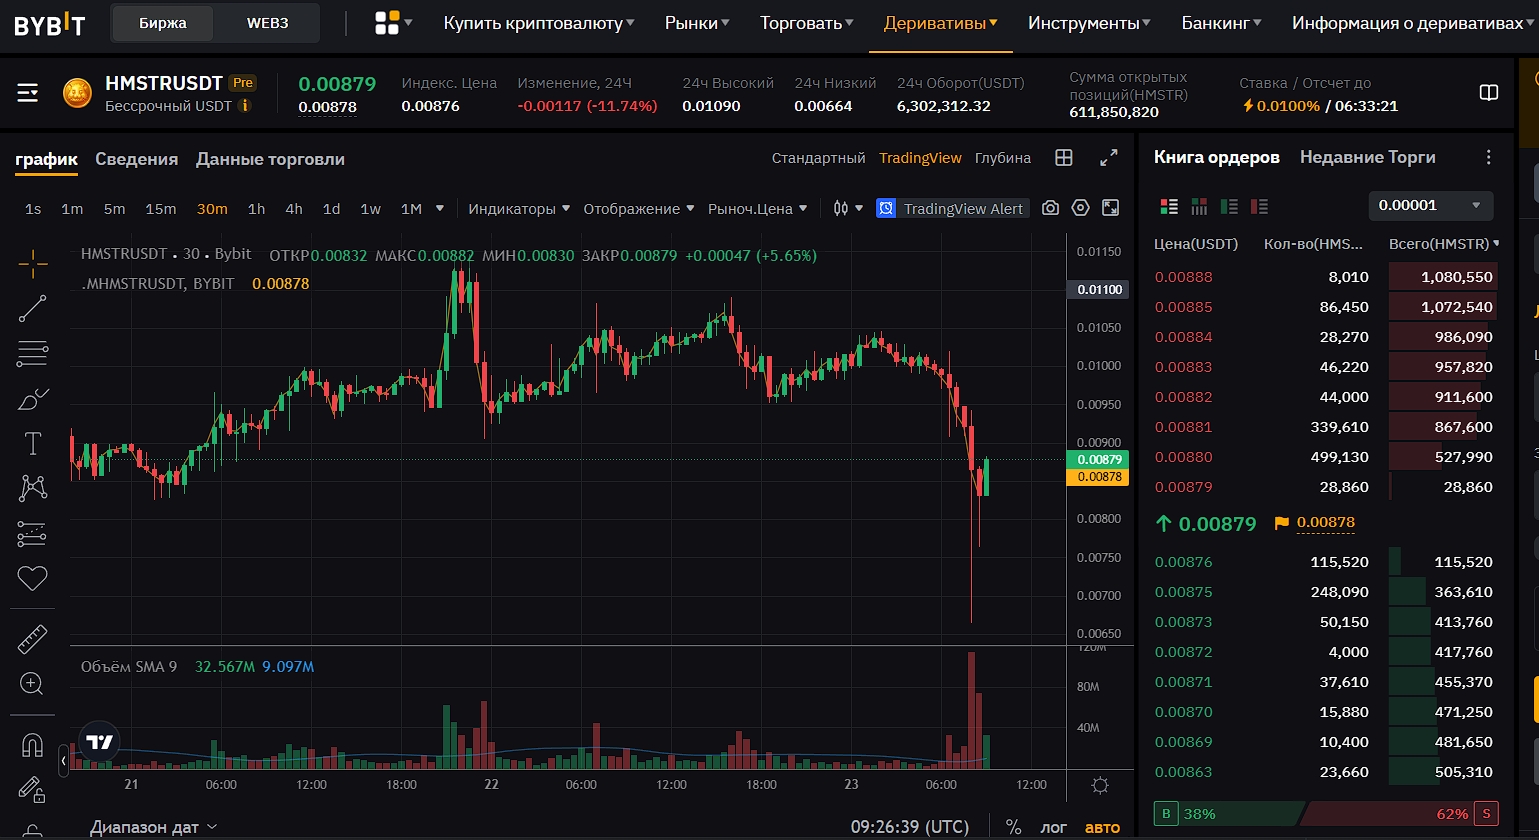Viewport: 1539px width, 840px height.
Task: Open candle chart type selector icon
Action: [841, 208]
